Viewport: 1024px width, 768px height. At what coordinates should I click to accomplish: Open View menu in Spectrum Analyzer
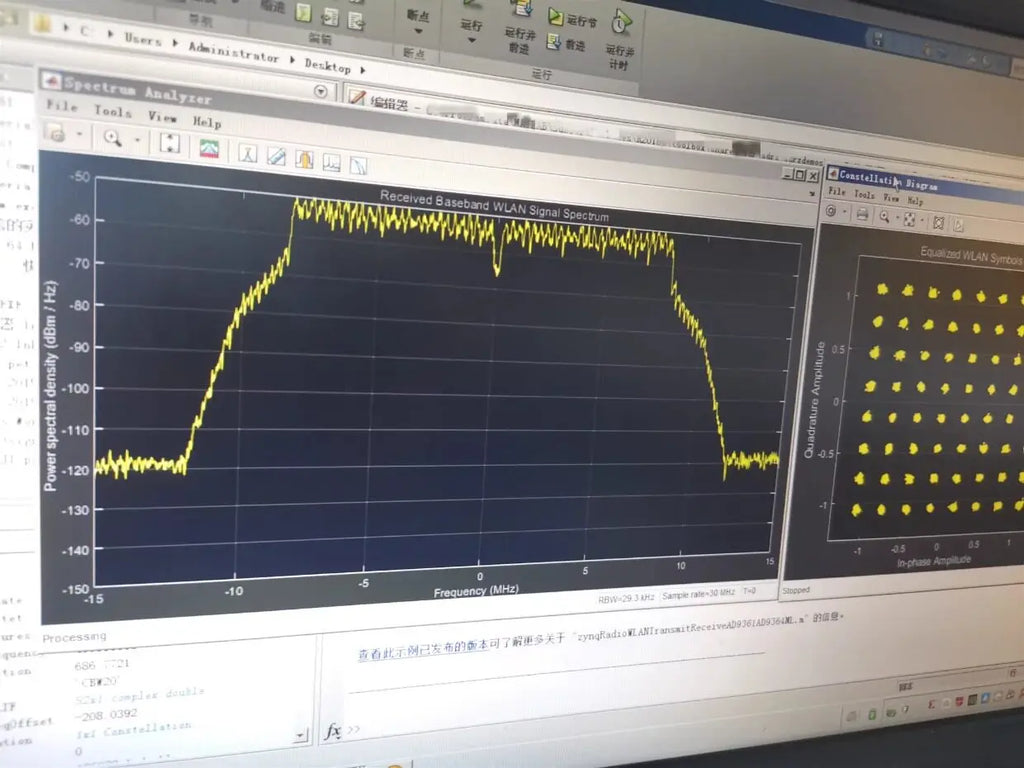[x=162, y=117]
